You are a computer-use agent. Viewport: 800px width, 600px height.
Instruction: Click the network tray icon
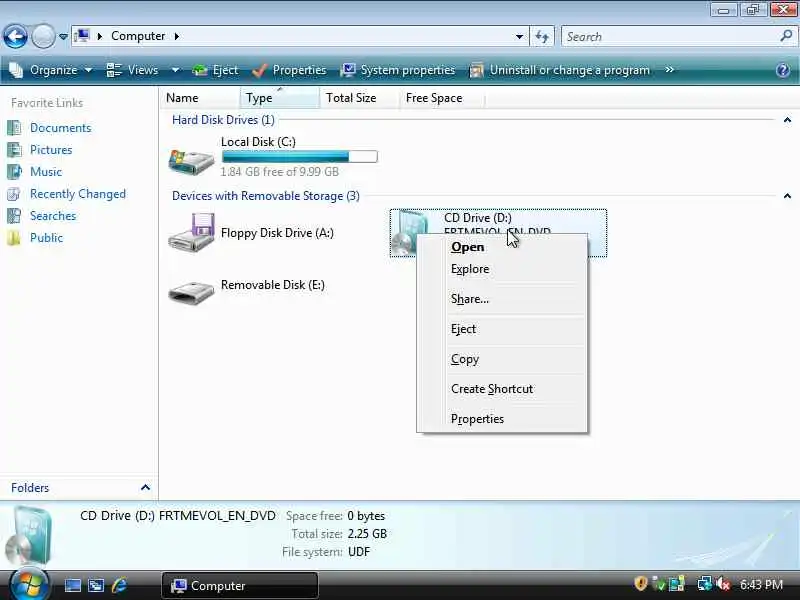point(705,583)
